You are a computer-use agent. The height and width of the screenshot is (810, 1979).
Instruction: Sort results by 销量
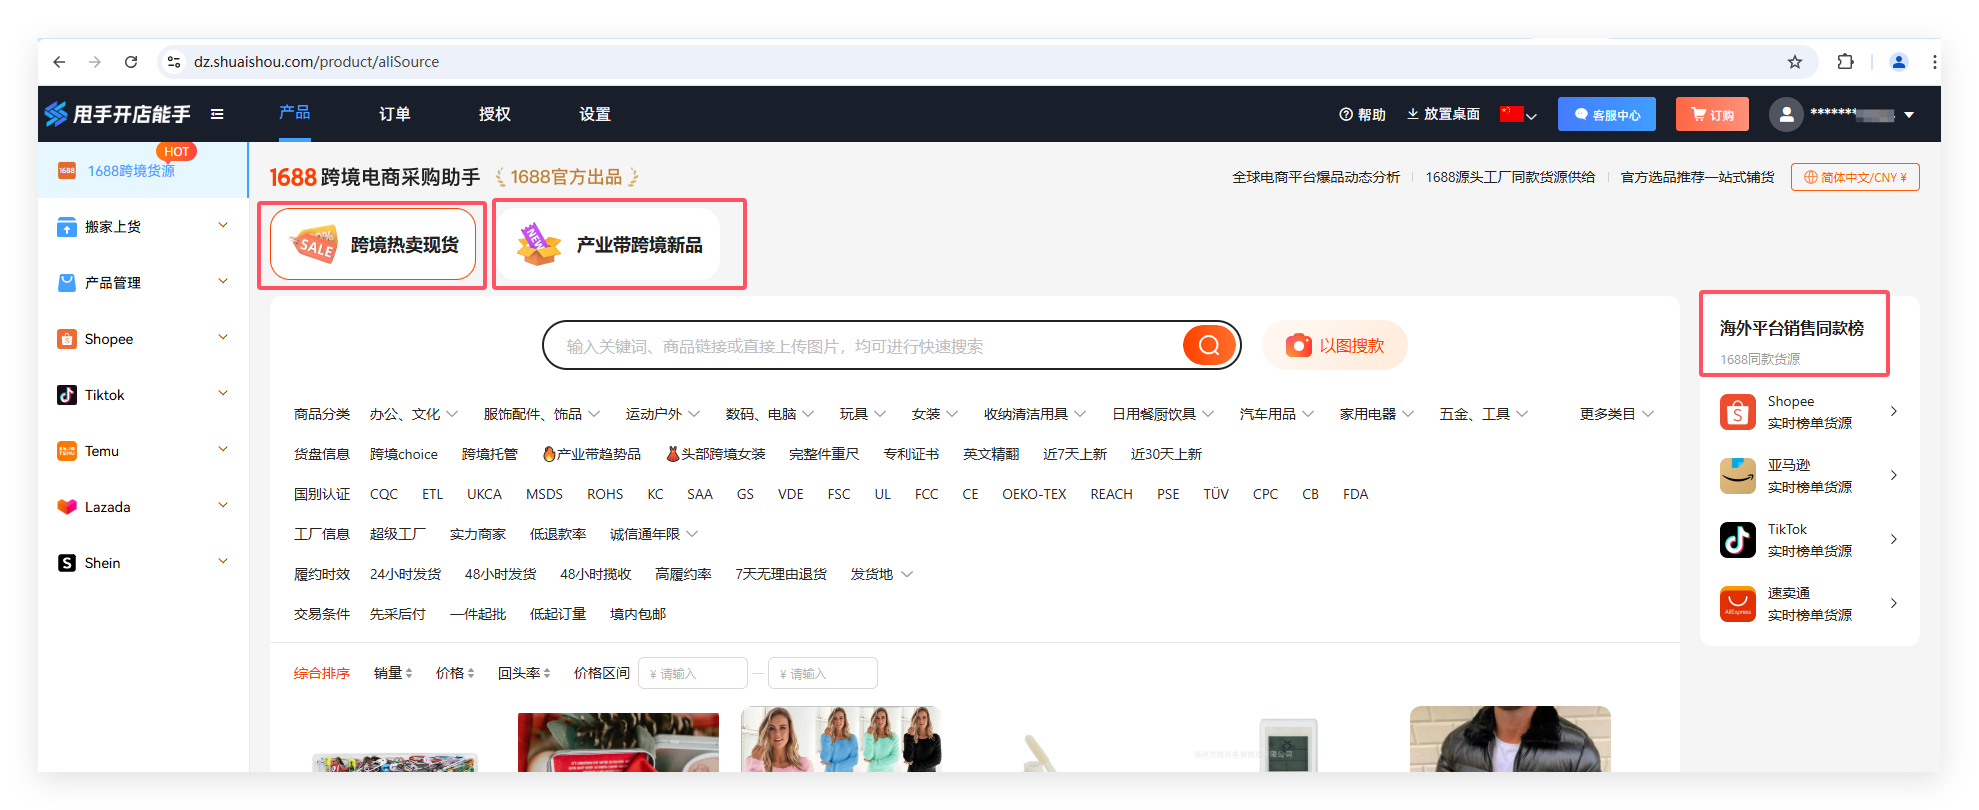click(393, 674)
